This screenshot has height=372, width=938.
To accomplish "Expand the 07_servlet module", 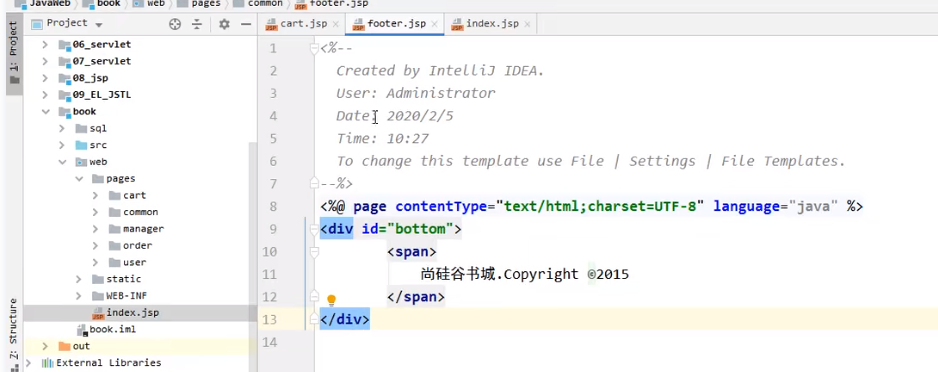I will pos(45,61).
